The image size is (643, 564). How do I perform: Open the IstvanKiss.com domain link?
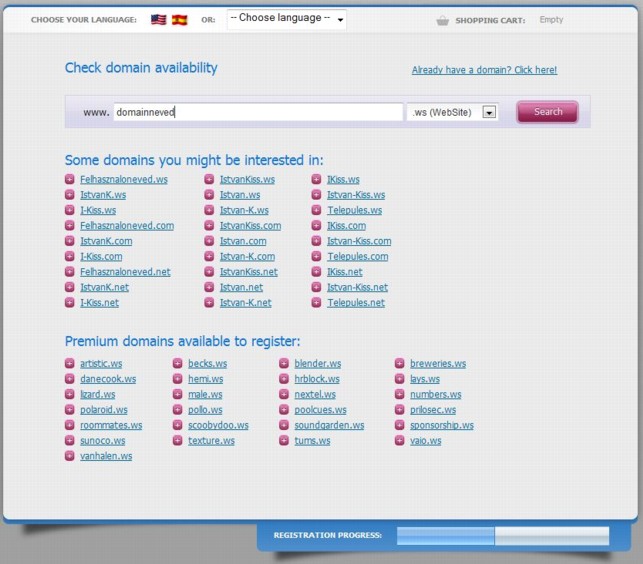point(251,226)
